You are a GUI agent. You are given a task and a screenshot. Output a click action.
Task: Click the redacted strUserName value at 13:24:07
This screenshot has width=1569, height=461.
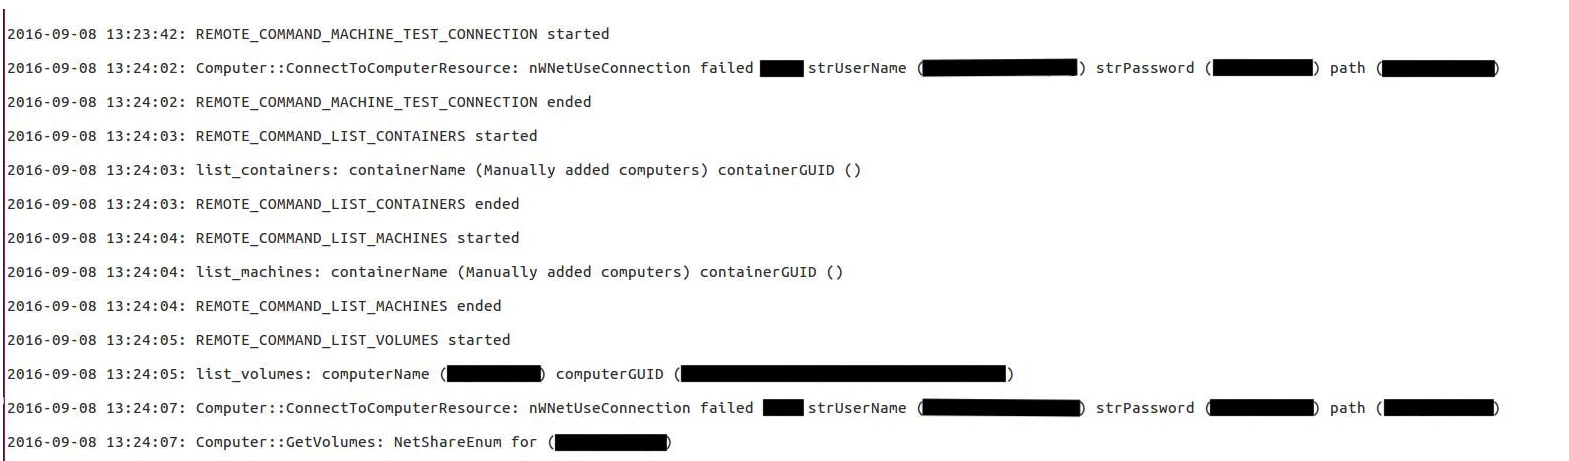tap(1001, 408)
